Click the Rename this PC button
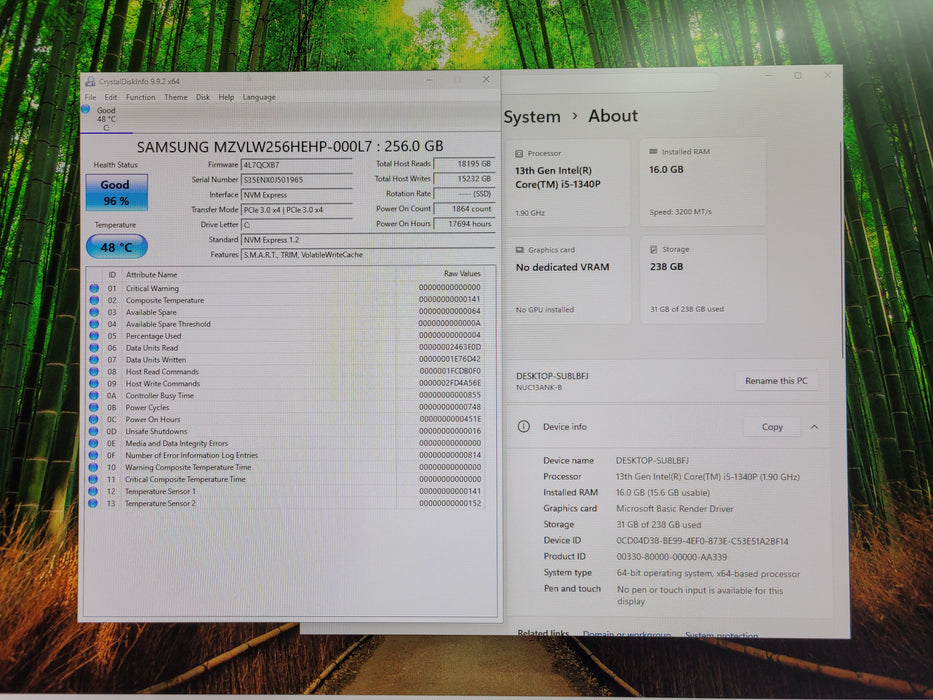933x700 pixels. (x=776, y=381)
